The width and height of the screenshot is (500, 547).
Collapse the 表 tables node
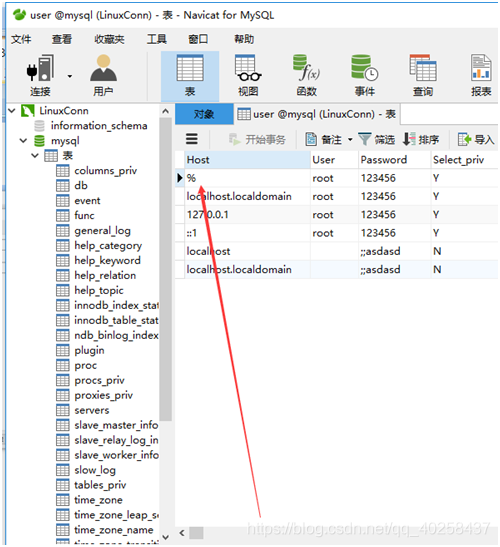[35, 156]
